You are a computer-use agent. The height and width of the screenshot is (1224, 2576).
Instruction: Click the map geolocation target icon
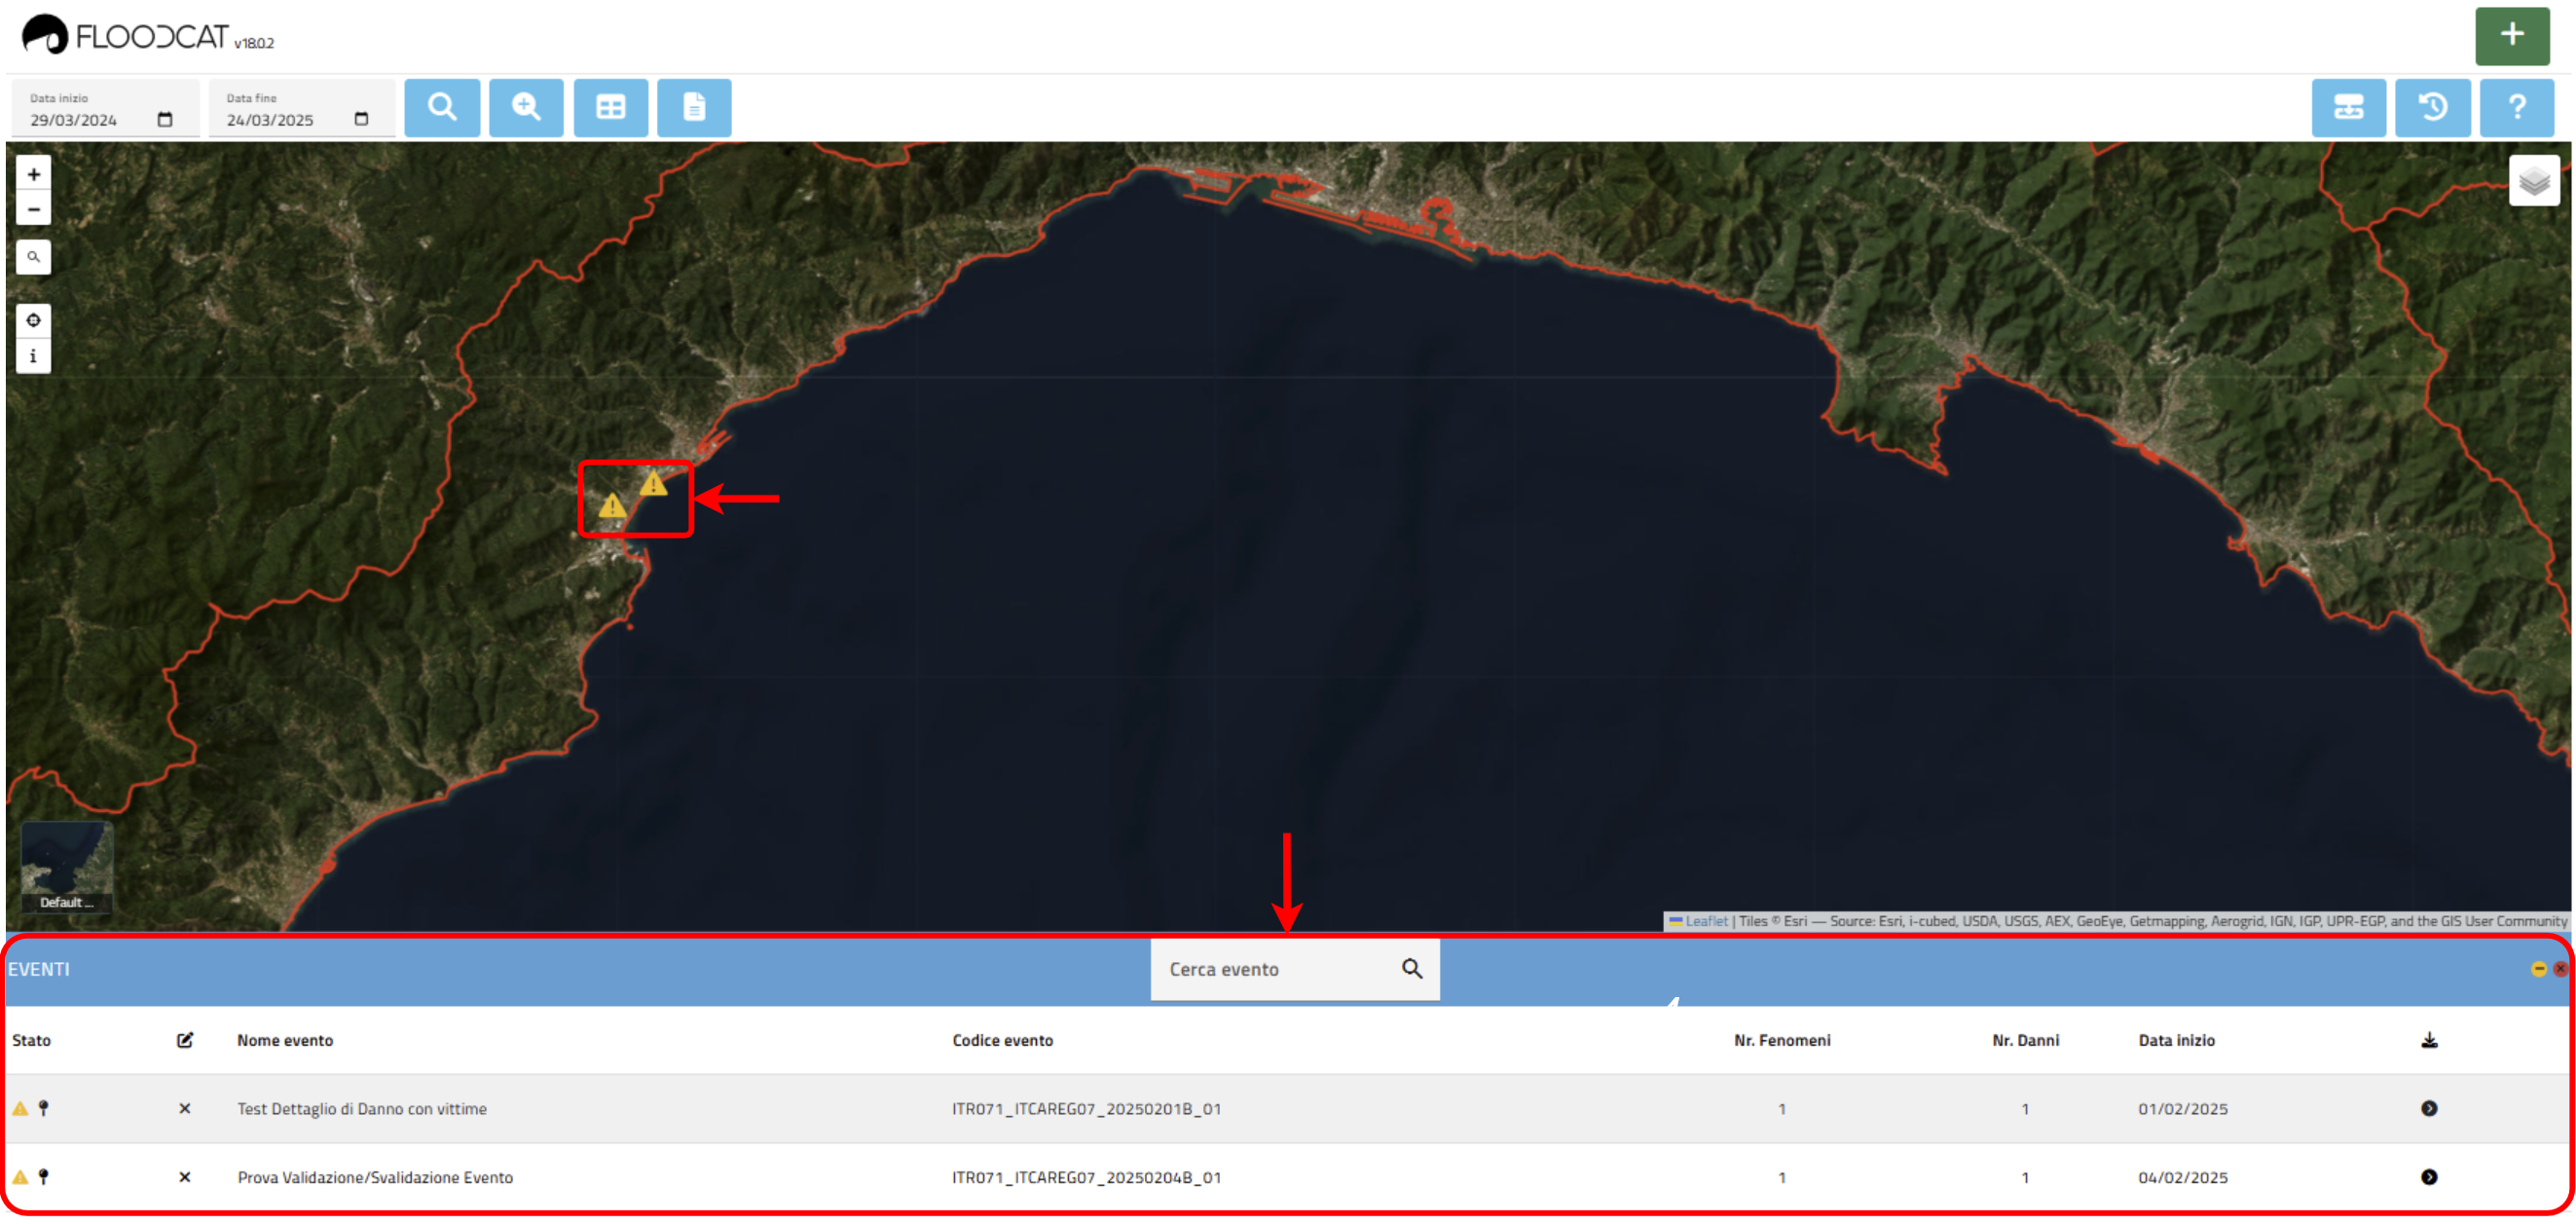[x=33, y=321]
